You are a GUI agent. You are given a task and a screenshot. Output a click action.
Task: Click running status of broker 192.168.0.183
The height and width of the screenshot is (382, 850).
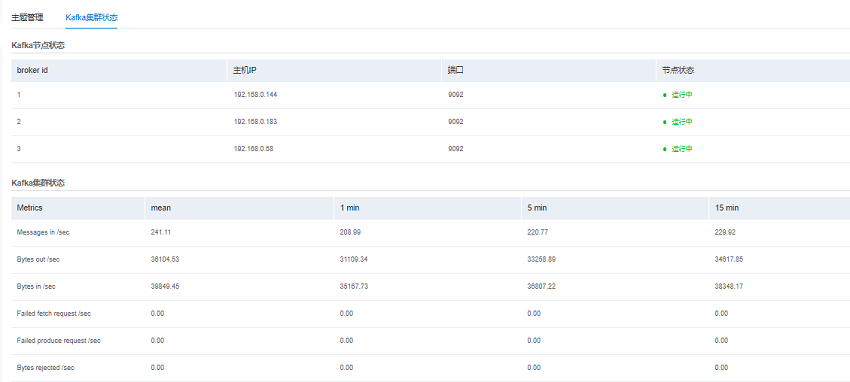pos(678,122)
